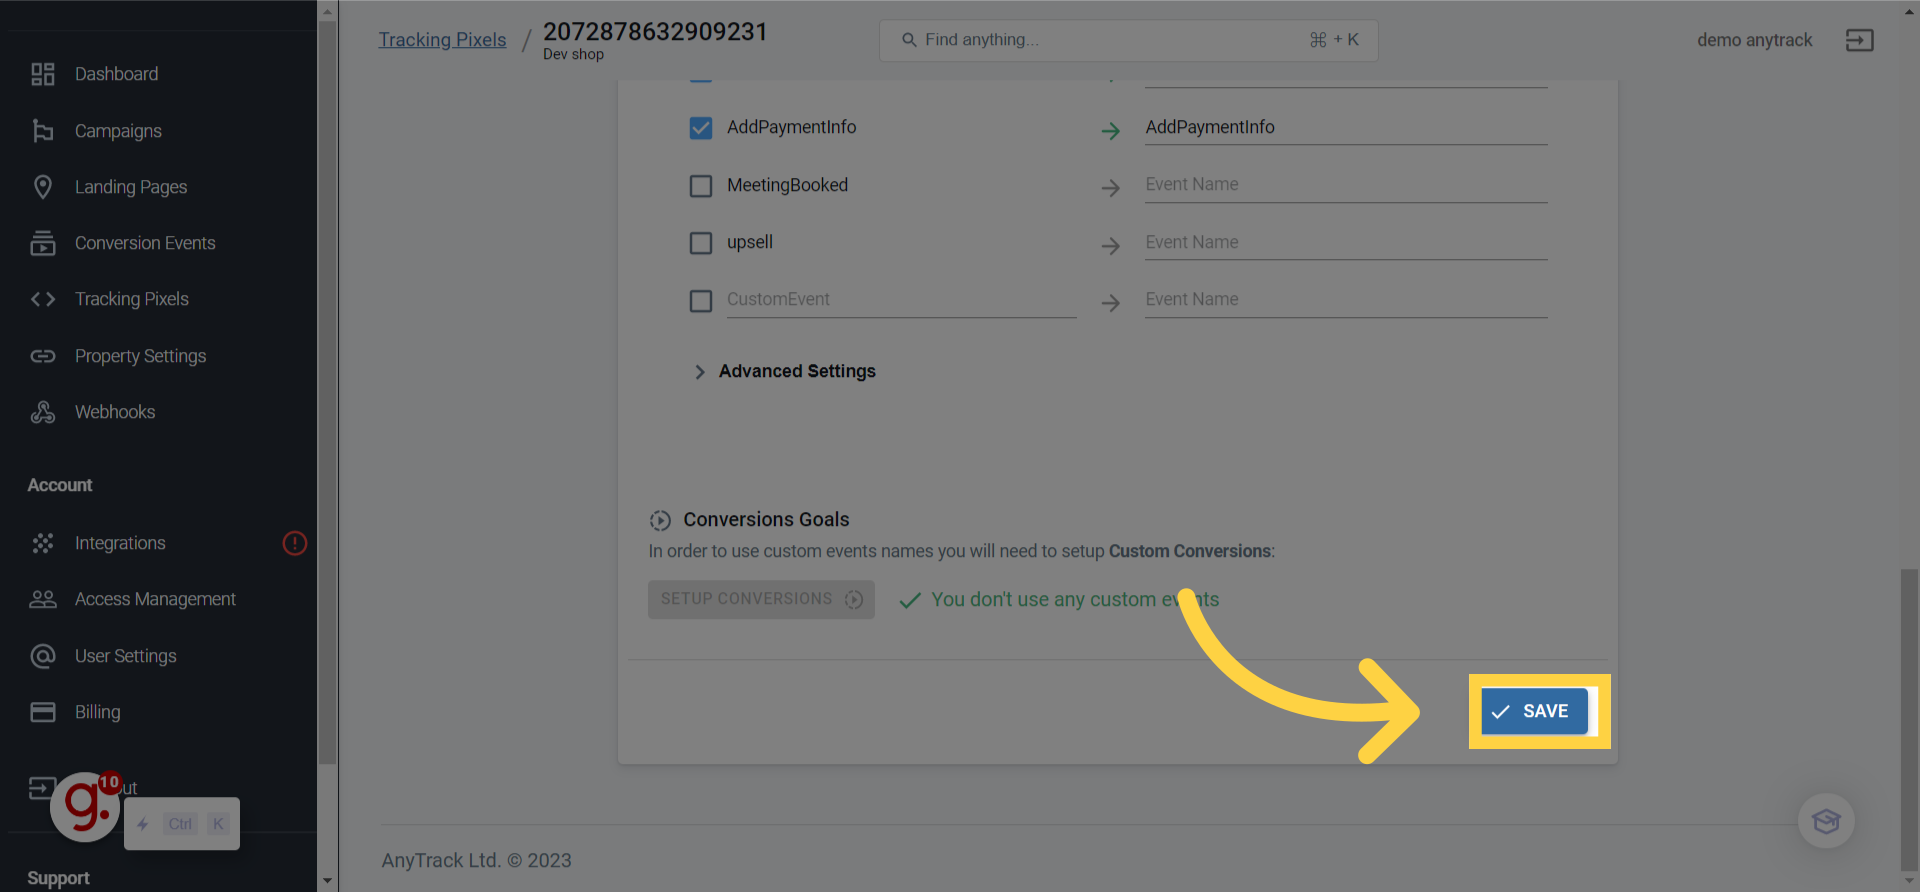The width and height of the screenshot is (1920, 892).
Task: Click the sidebar scrollbar down arrow
Action: pos(327,881)
